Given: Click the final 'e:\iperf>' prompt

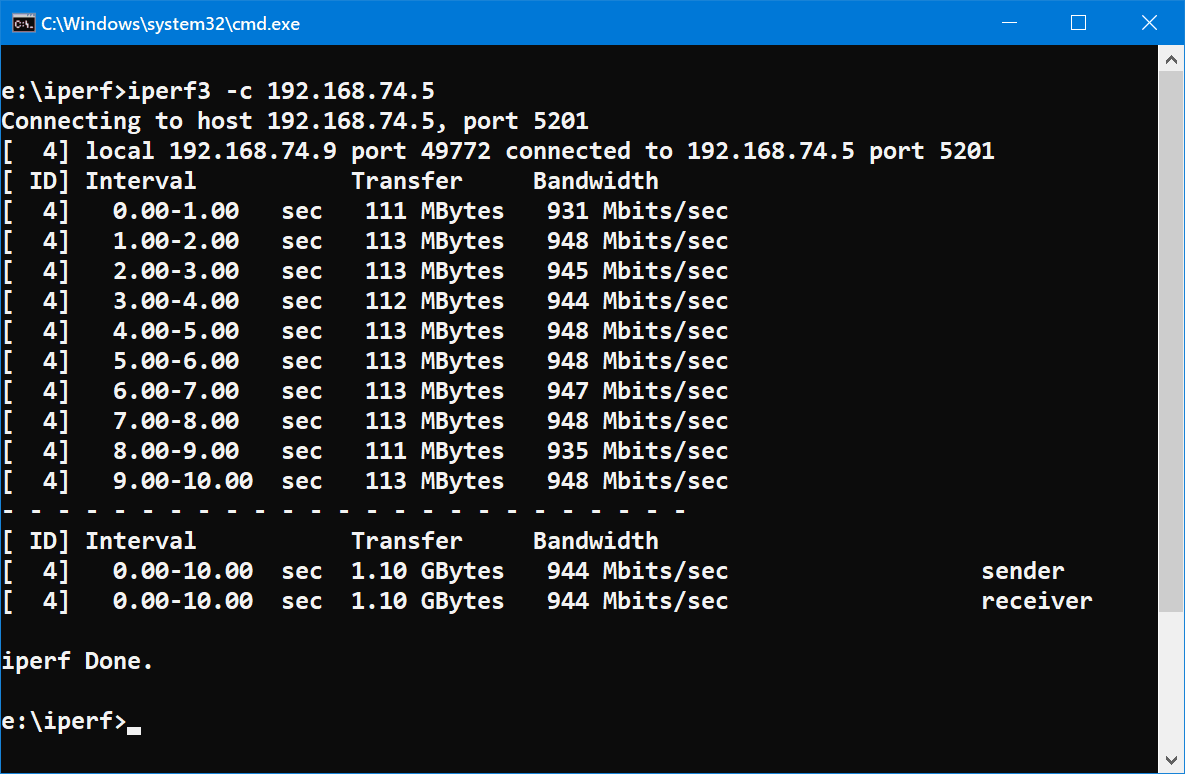Looking at the screenshot, I should pos(63,721).
